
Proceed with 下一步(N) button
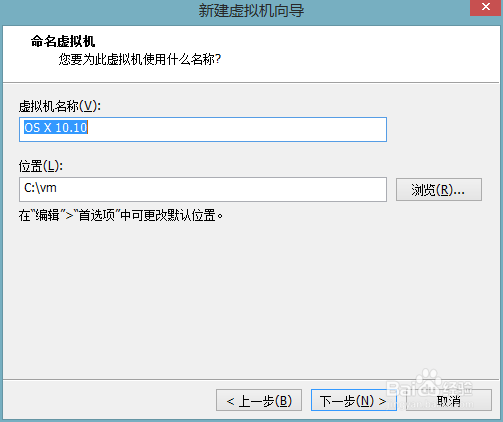click(354, 400)
